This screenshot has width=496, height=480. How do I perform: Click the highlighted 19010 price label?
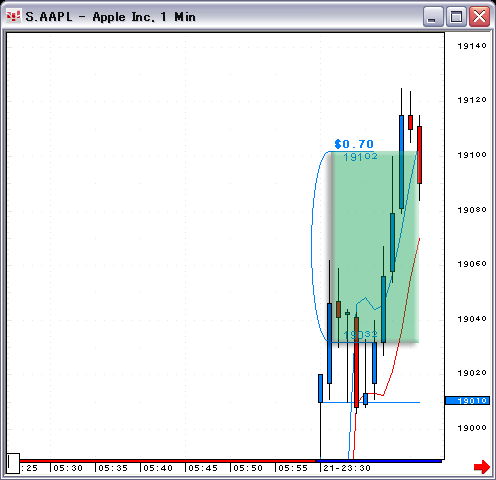point(467,400)
